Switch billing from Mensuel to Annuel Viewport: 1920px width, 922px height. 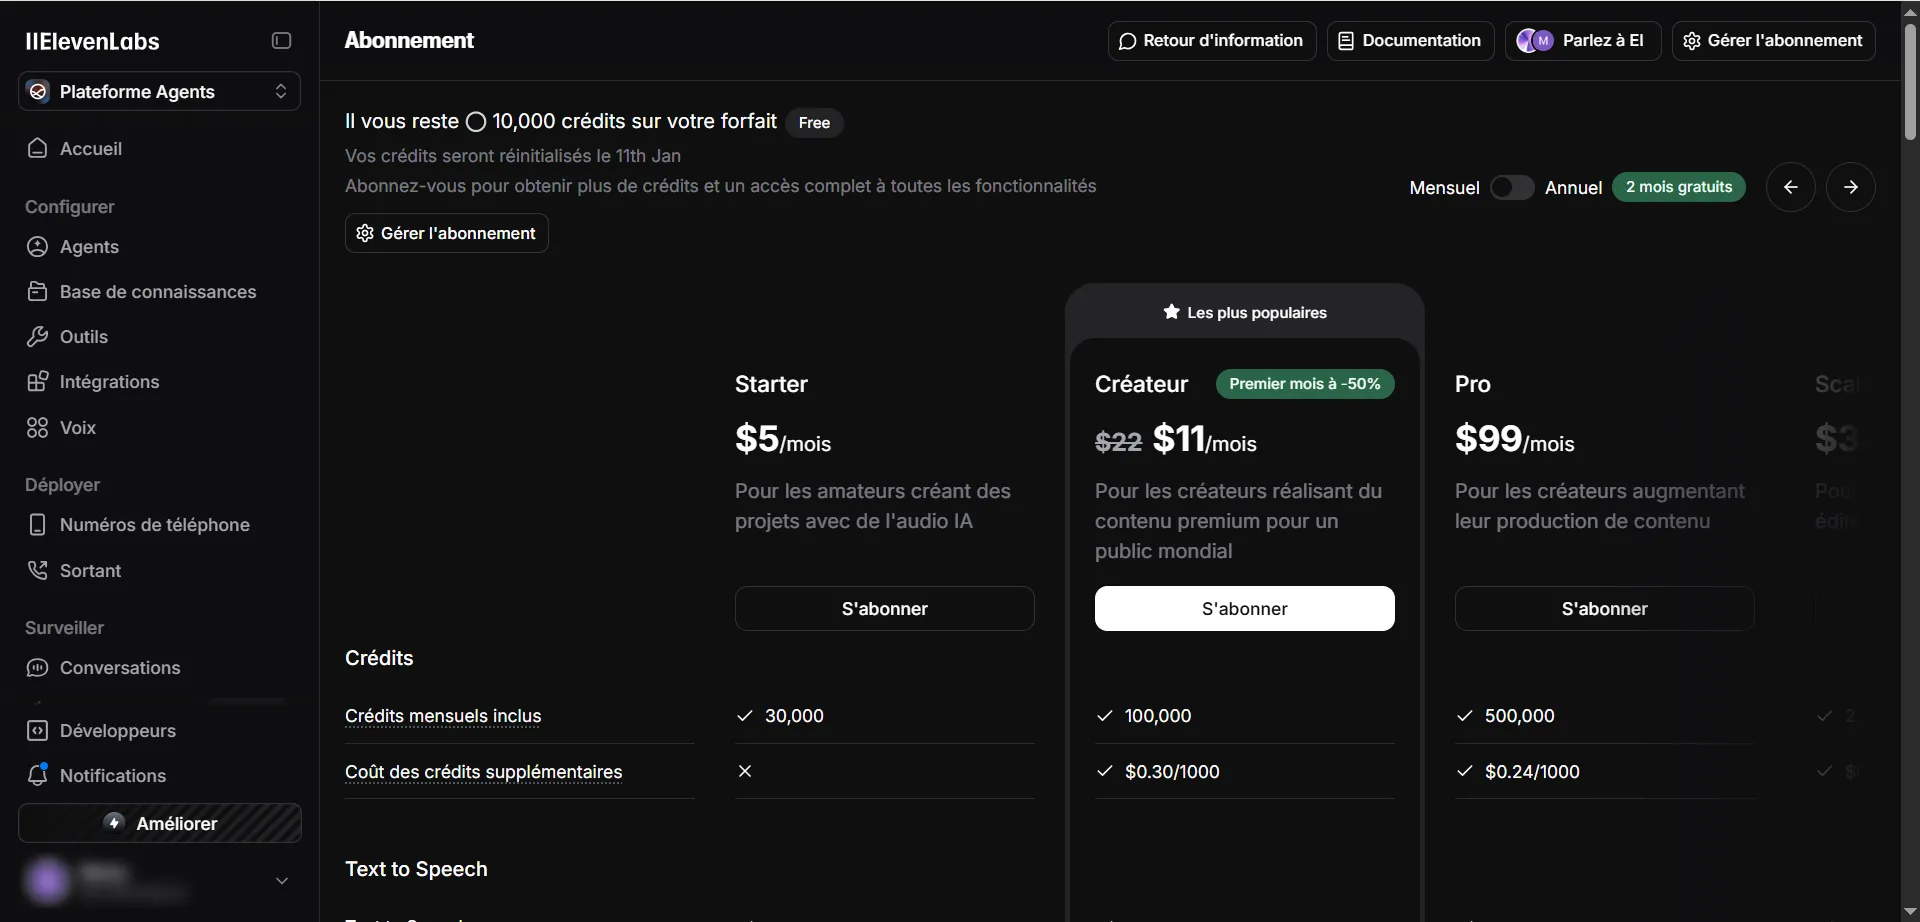pos(1511,187)
